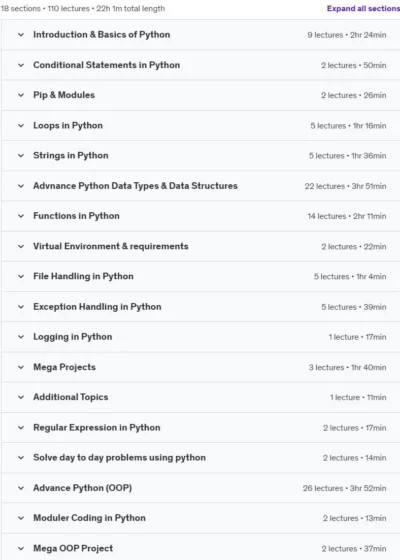This screenshot has height=560, width=400.
Task: Expand Introduction & Basics of Python chevron
Action: (x=21, y=35)
